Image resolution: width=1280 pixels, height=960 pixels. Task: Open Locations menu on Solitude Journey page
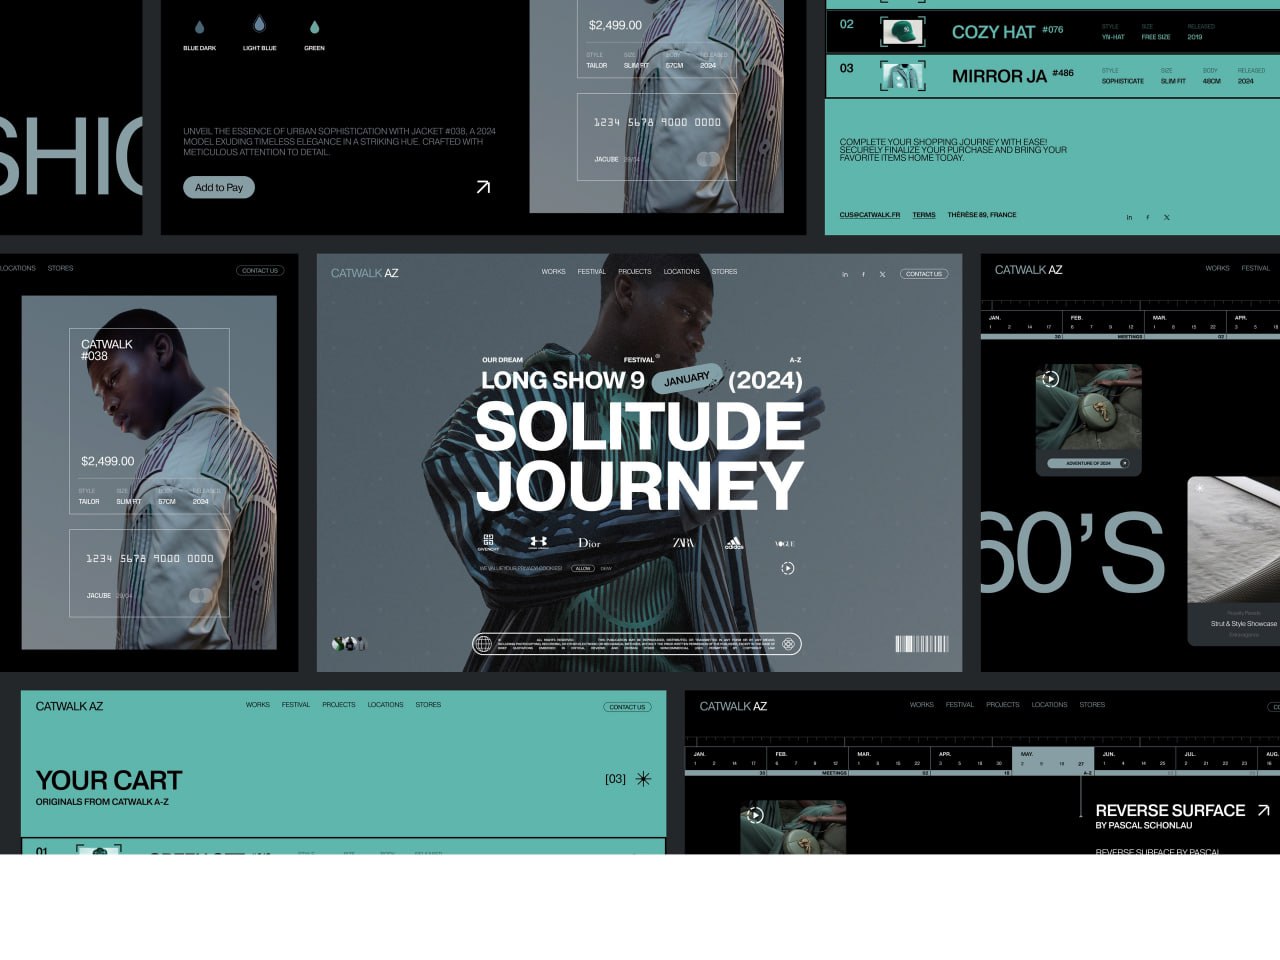tap(681, 272)
